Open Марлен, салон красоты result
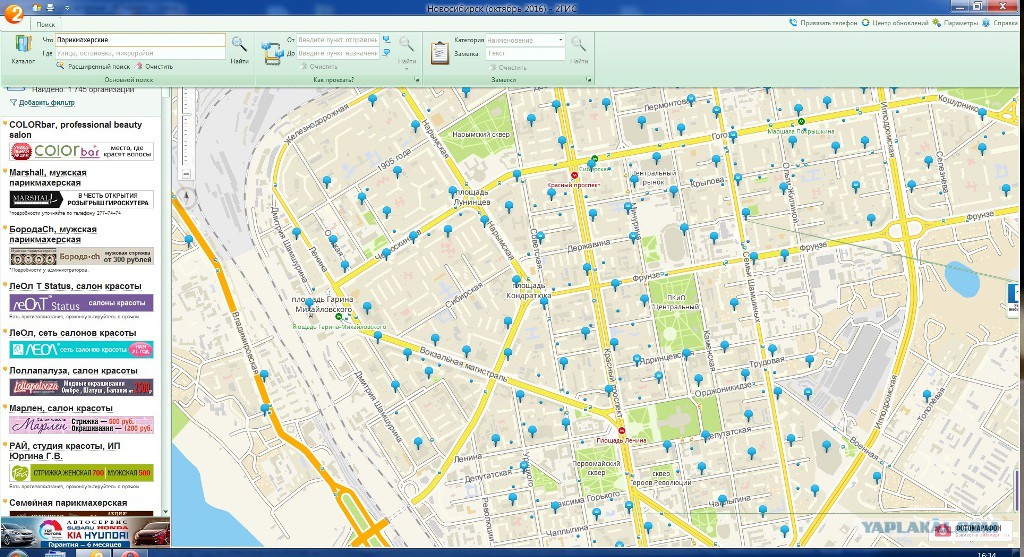The height and width of the screenshot is (557, 1024). [61, 408]
